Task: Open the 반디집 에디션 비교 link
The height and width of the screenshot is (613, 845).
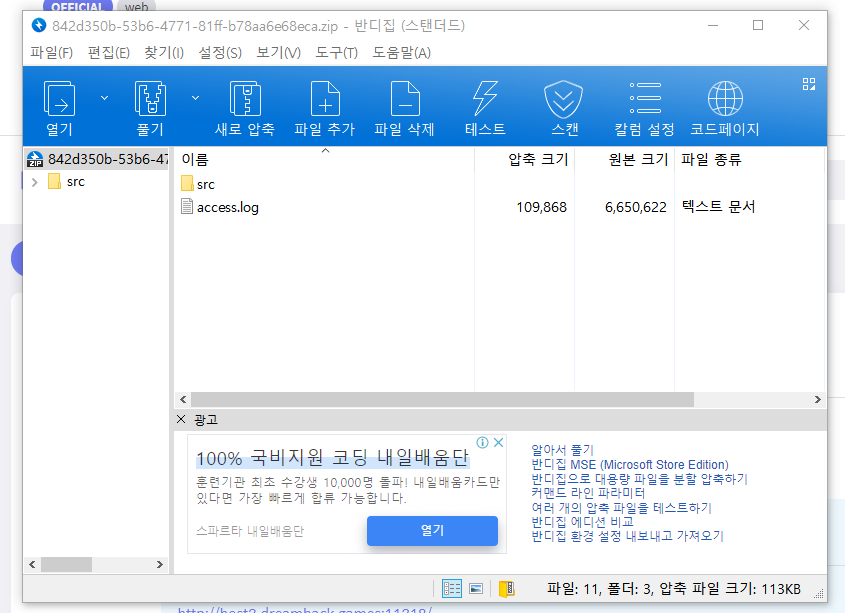Action: click(x=582, y=522)
